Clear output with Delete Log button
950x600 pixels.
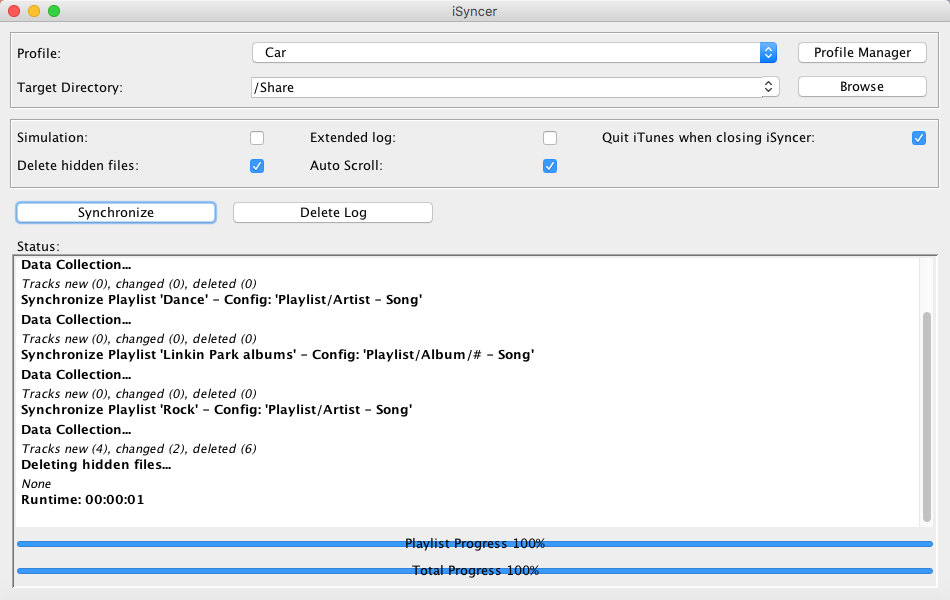click(333, 213)
